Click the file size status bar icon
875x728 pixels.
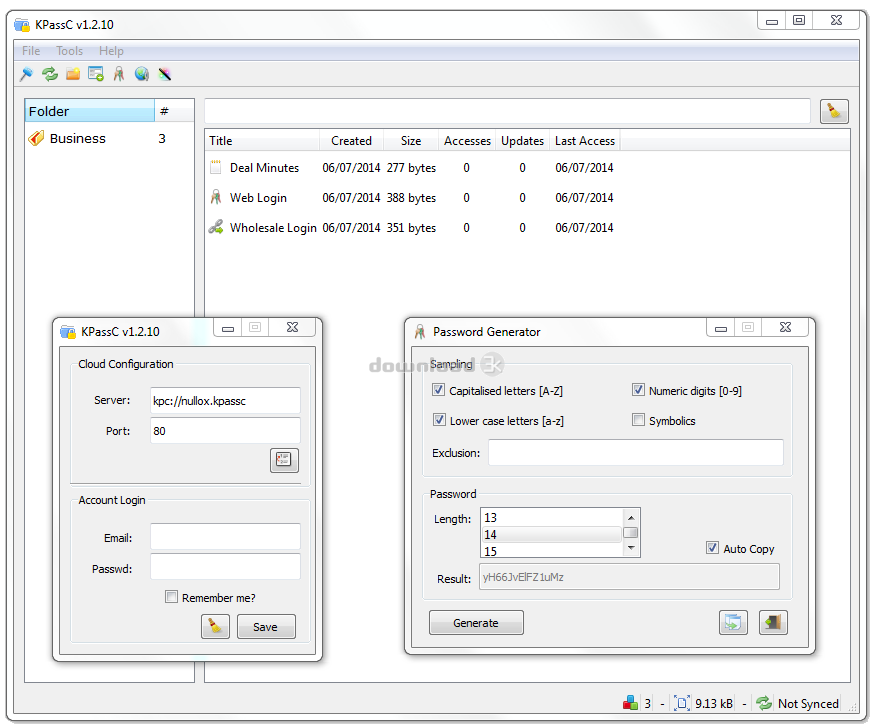tap(681, 703)
